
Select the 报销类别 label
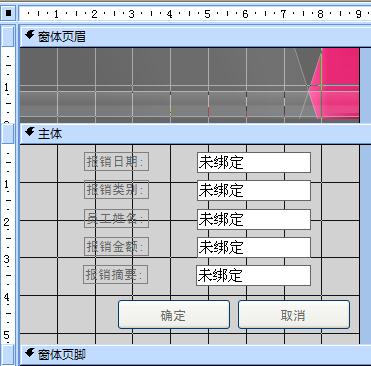coord(116,190)
